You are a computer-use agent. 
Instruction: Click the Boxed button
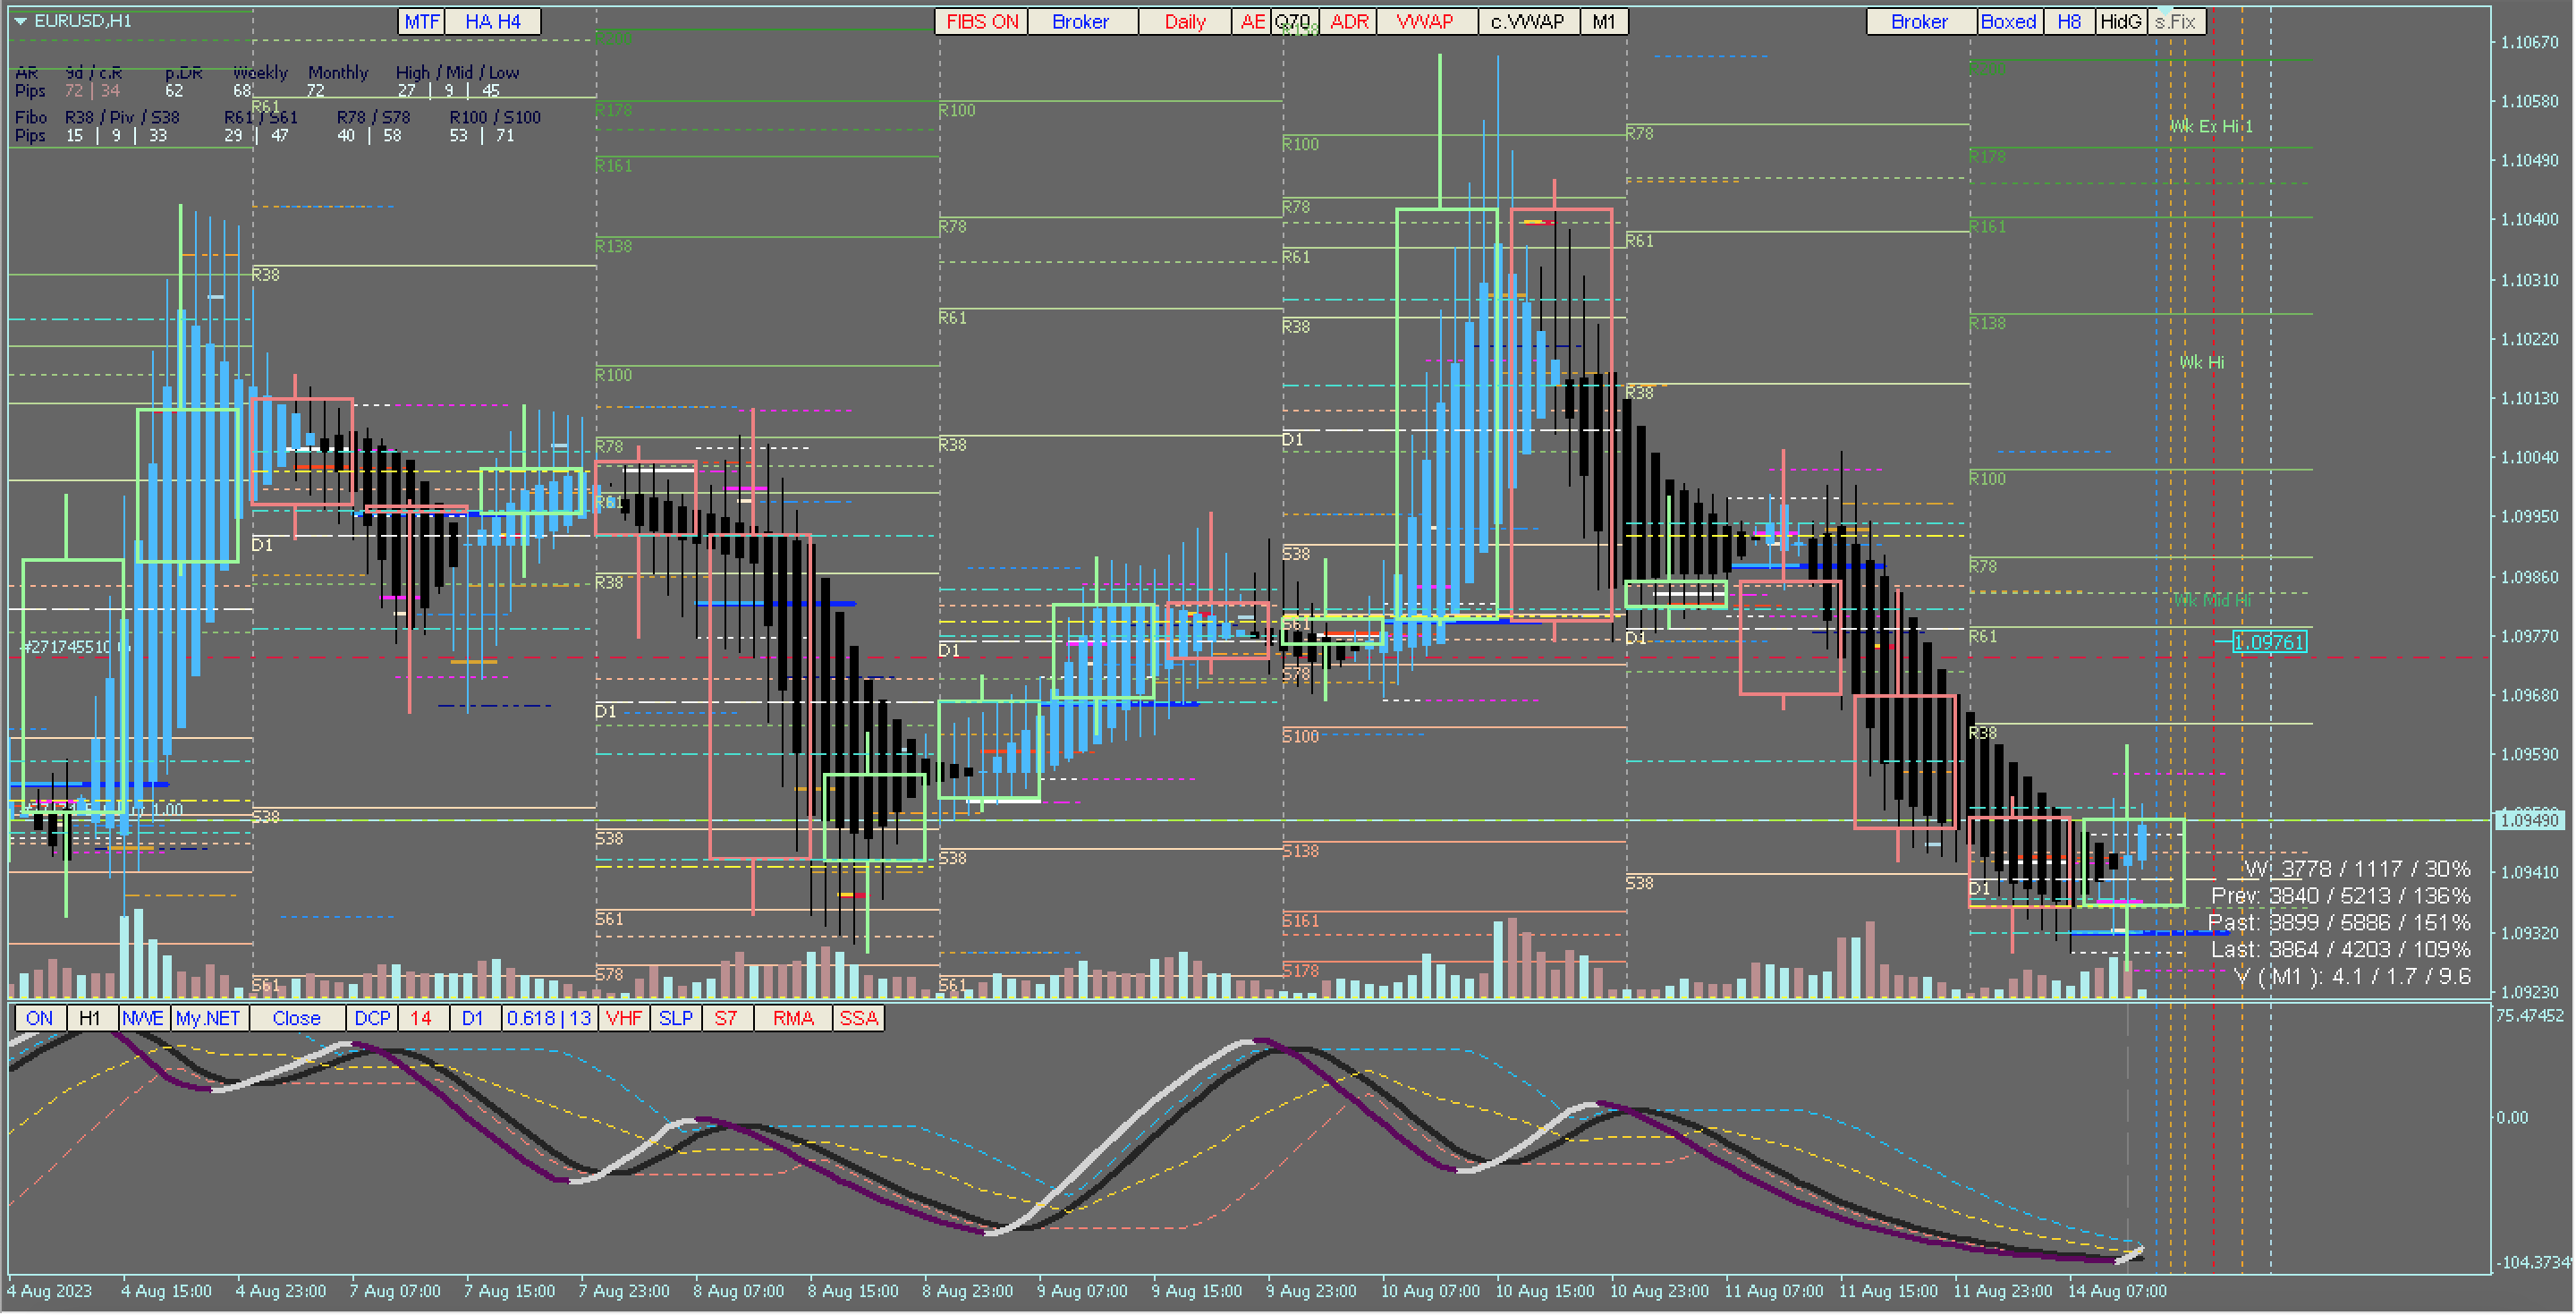2009,22
